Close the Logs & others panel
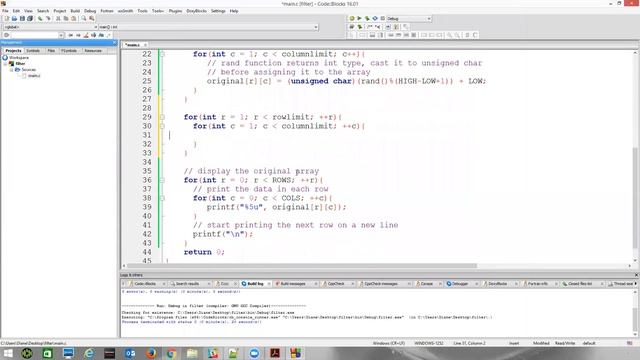 (636, 276)
